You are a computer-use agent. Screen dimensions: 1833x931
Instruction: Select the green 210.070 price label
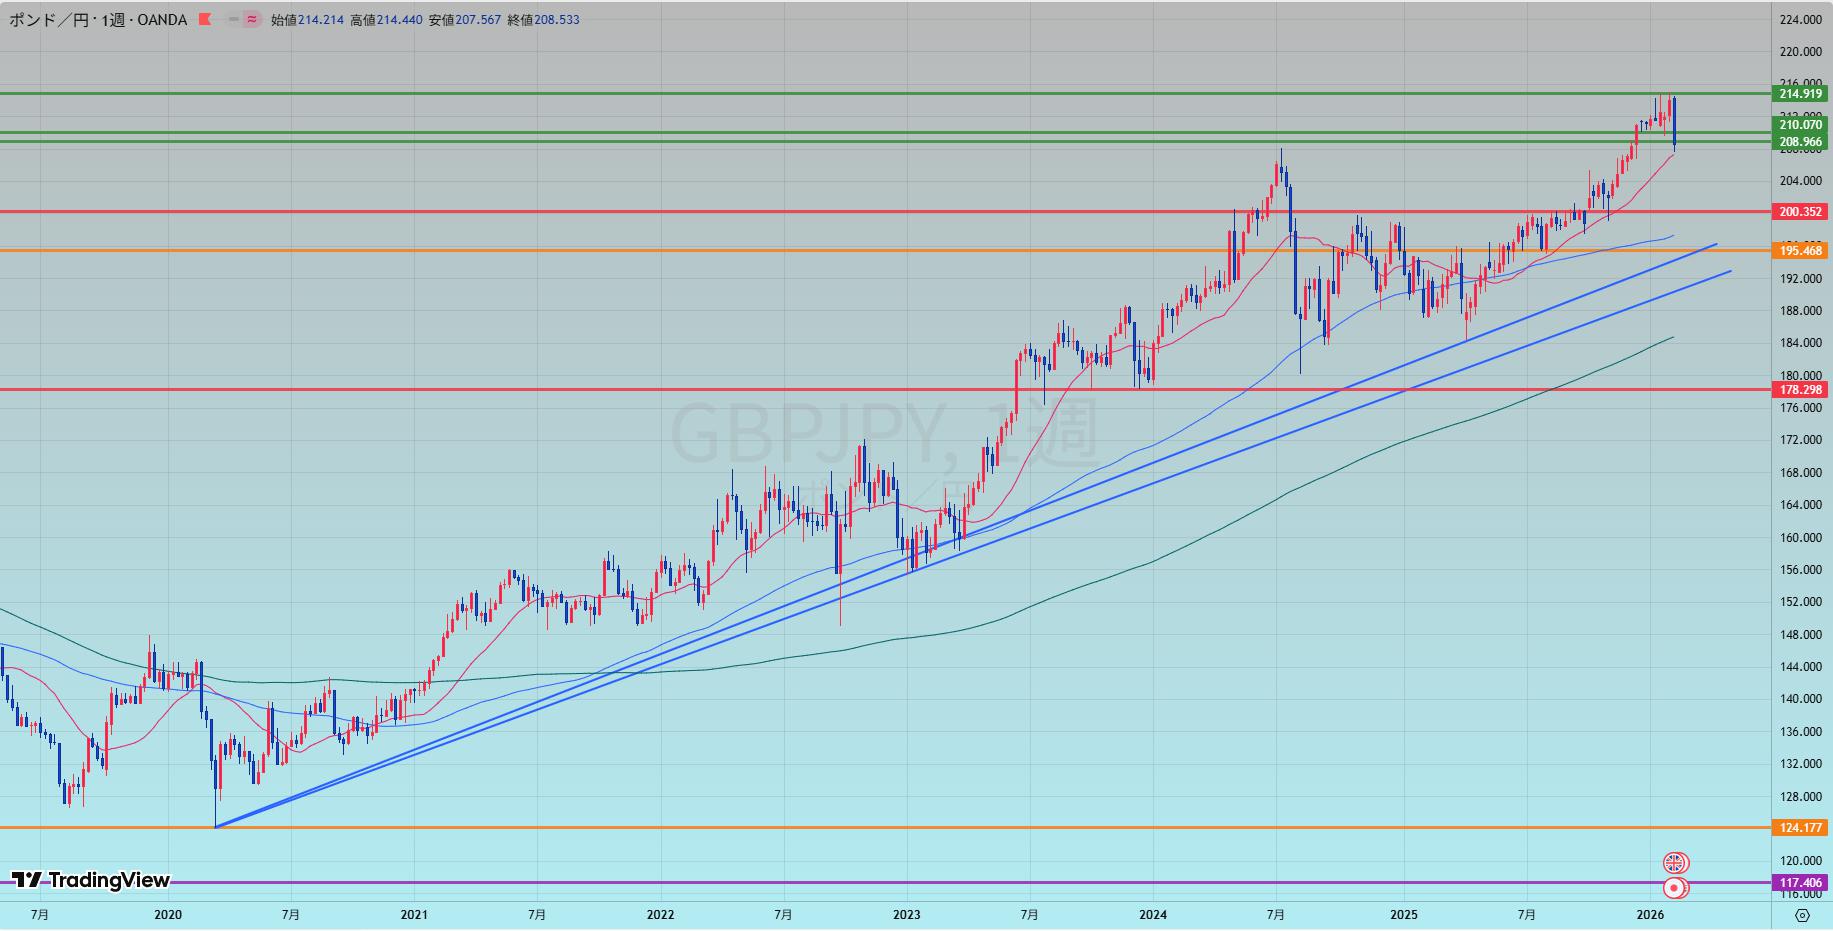pos(1800,125)
